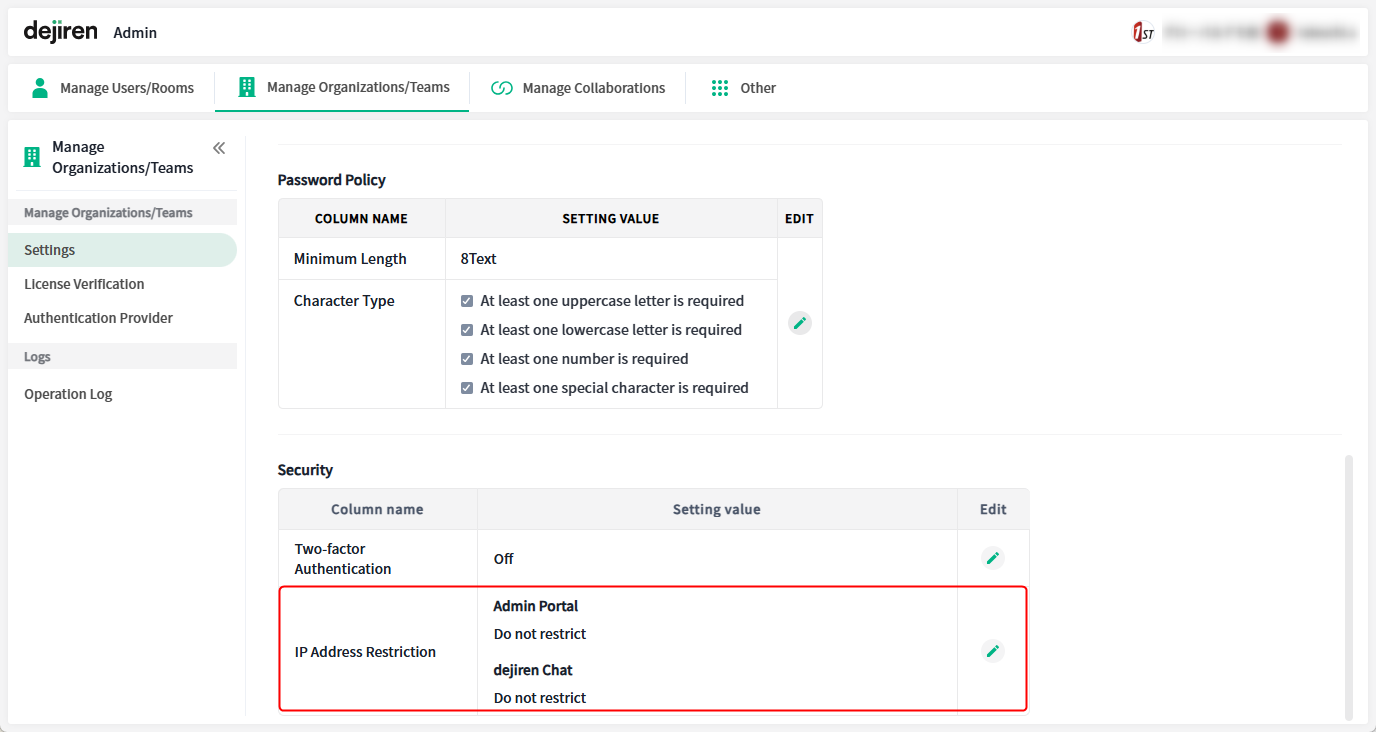
Task: Open Authentication Provider in the sidebar
Action: (98, 318)
